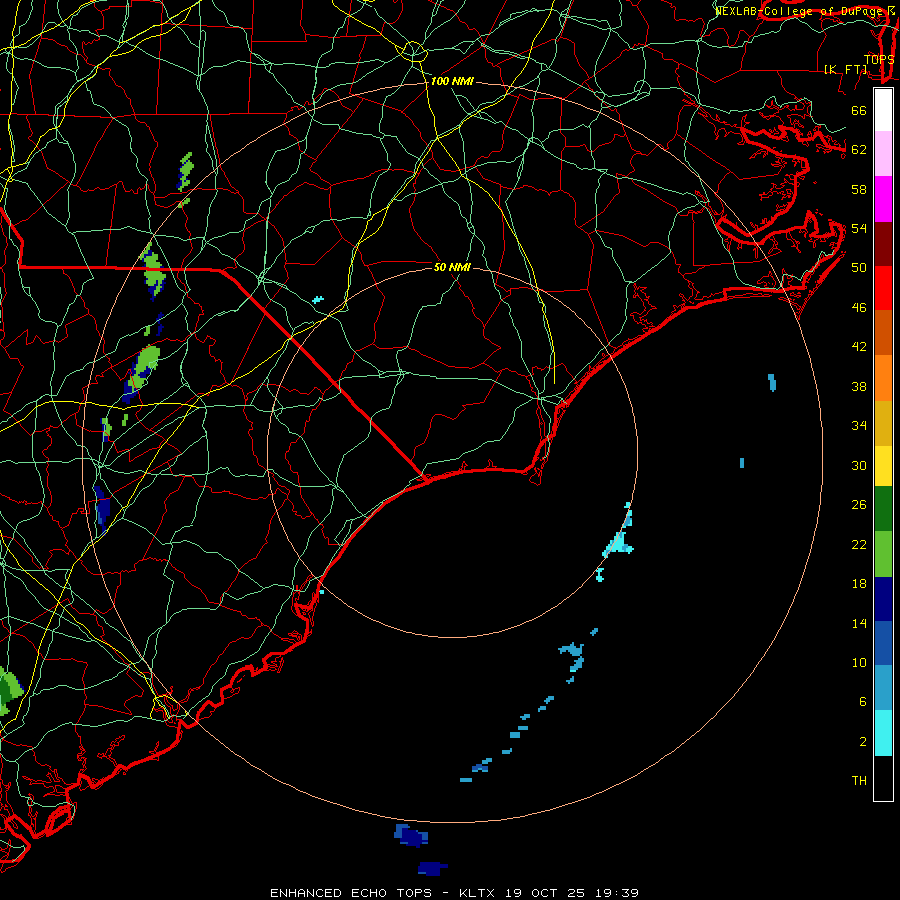Click the '50 NMI' range ring label
Viewport: 900px width, 900px height.
point(452,267)
